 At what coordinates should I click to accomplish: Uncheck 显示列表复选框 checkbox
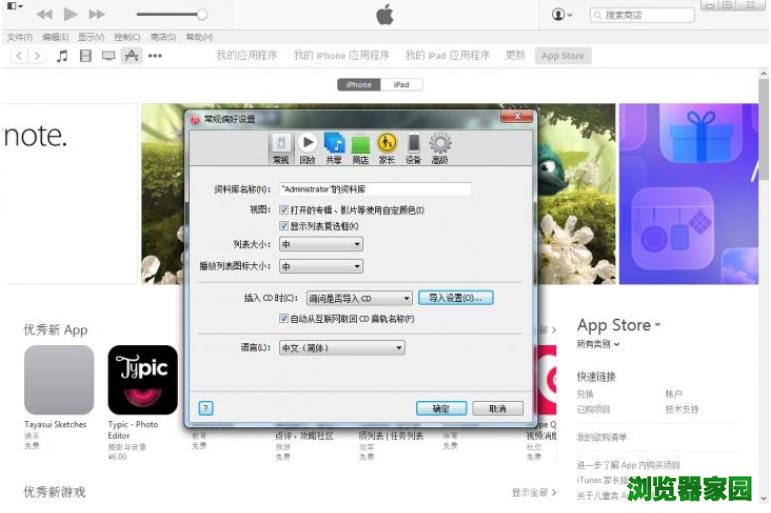283,226
